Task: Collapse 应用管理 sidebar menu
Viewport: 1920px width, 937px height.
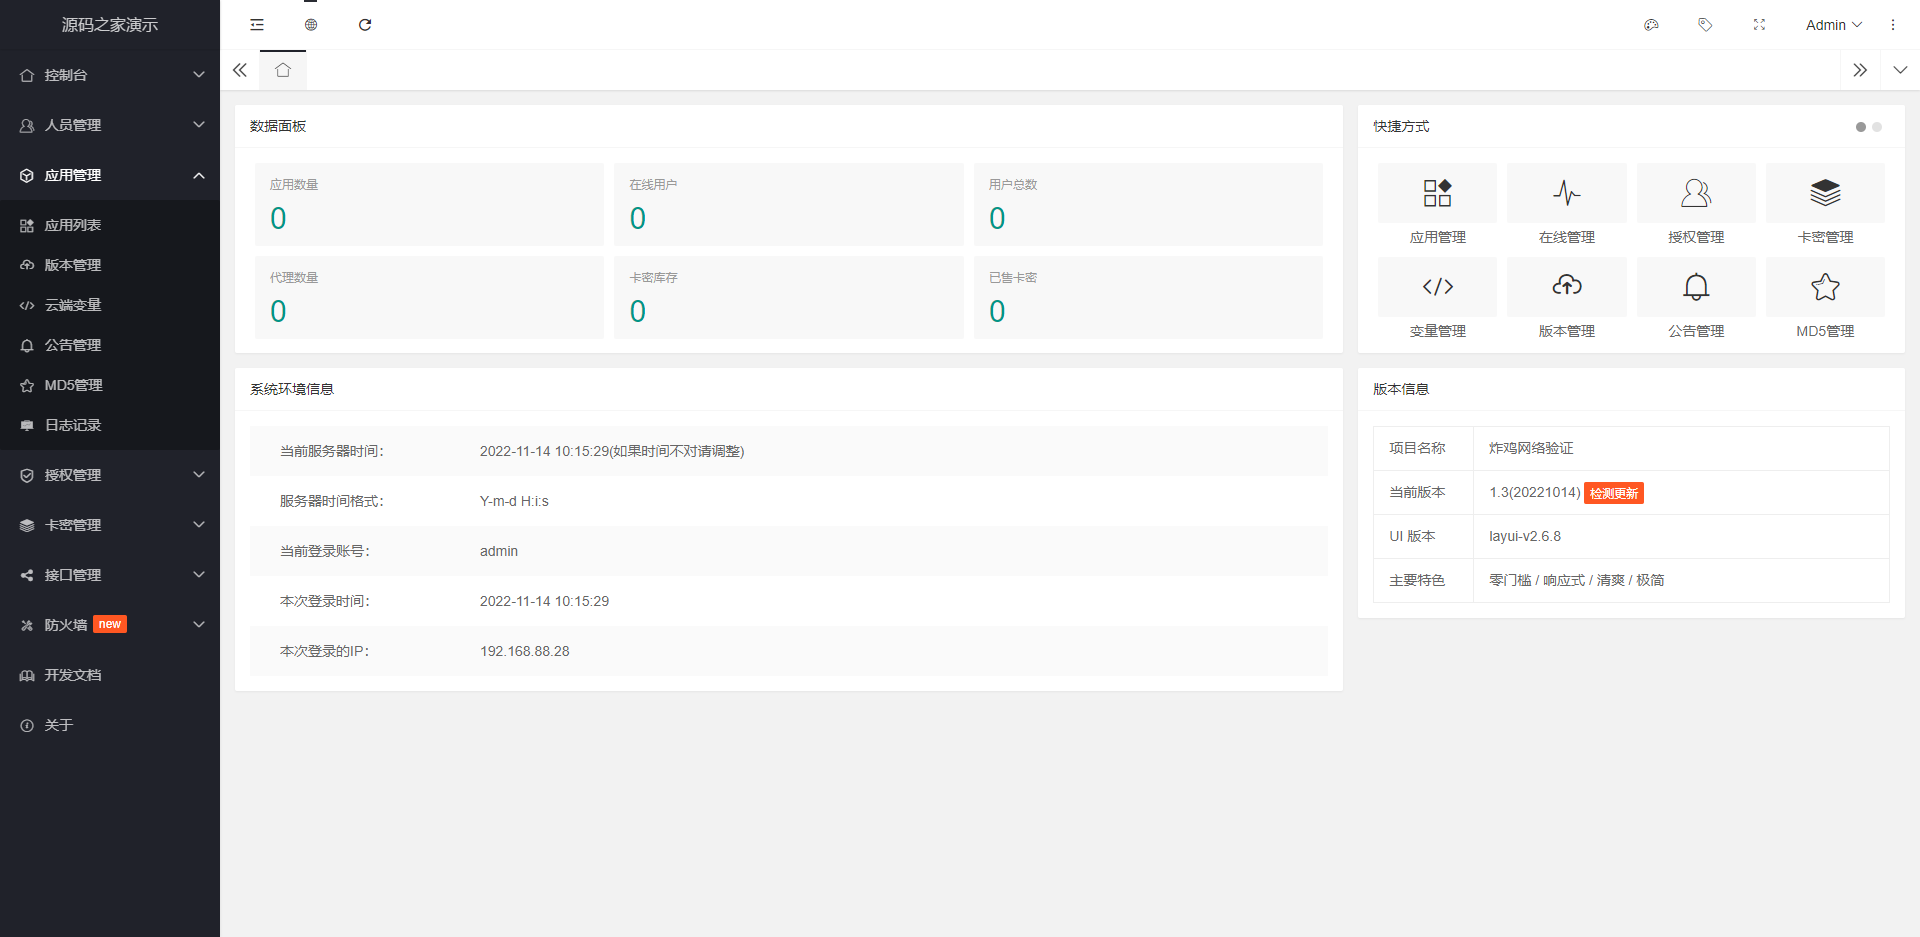Action: pyautogui.click(x=110, y=175)
